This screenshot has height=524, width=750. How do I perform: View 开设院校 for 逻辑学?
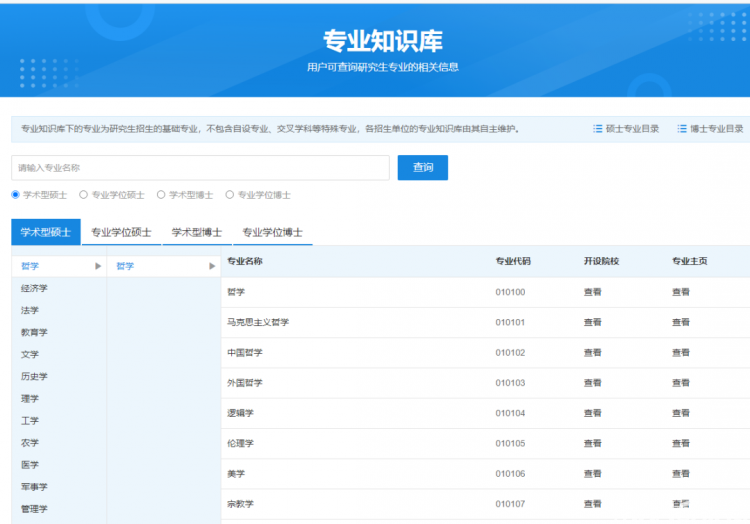[x=593, y=413]
